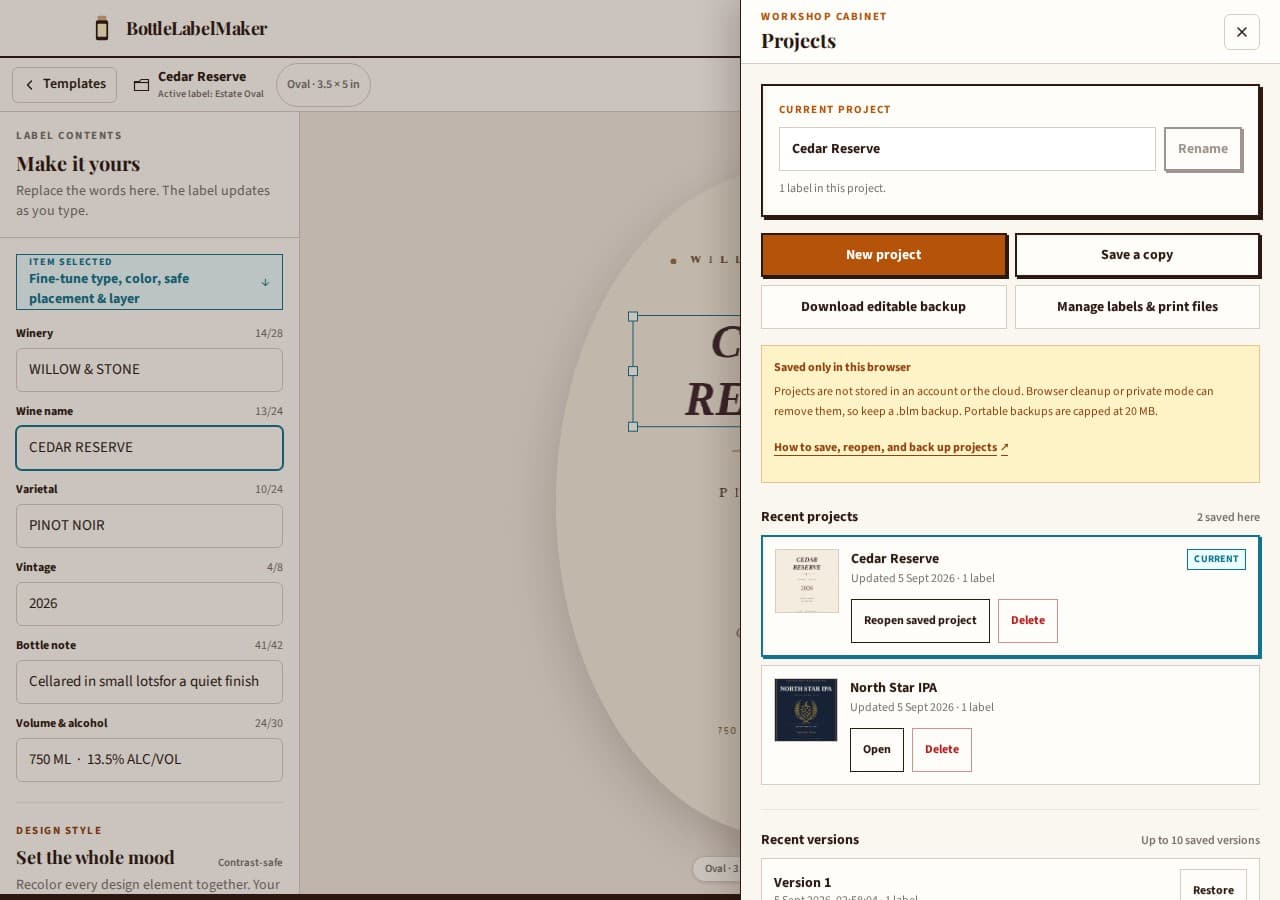Click 'Saved only in this browser' notice heading
This screenshot has height=900, width=1280.
click(842, 367)
